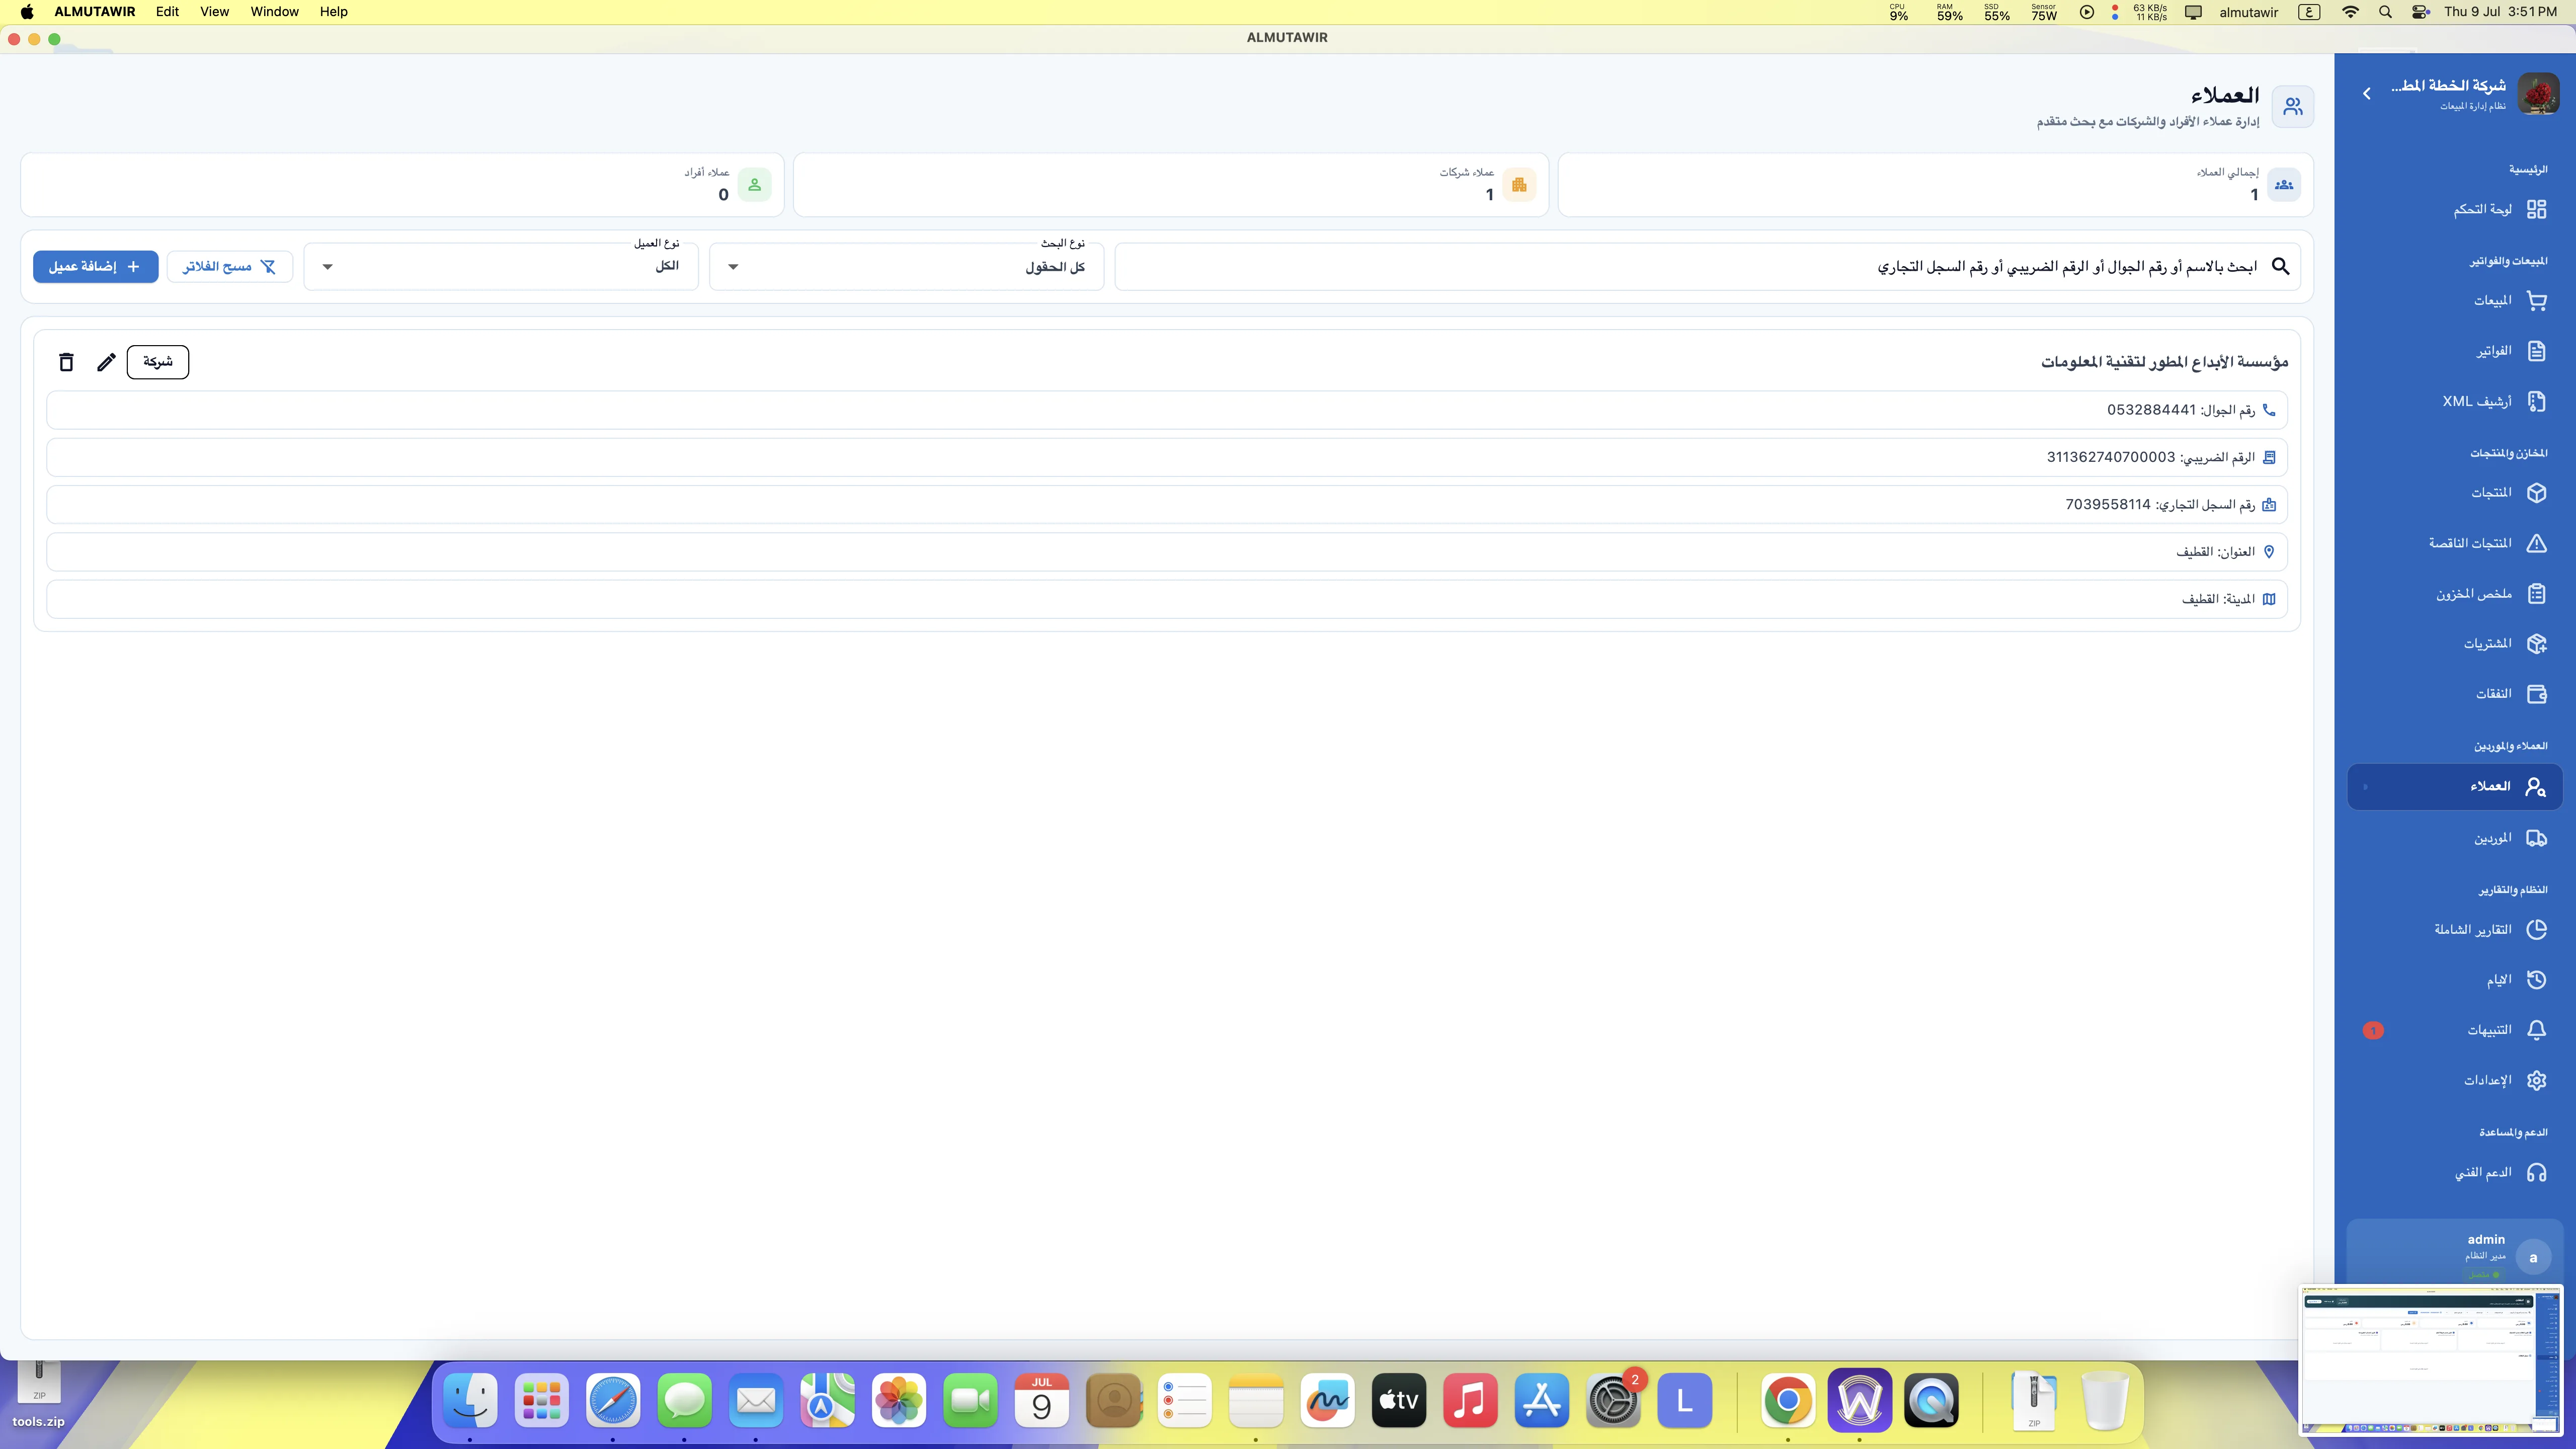Focus the customer search input field
This screenshot has width=2576, height=1449.
pyautogui.click(x=1707, y=267)
